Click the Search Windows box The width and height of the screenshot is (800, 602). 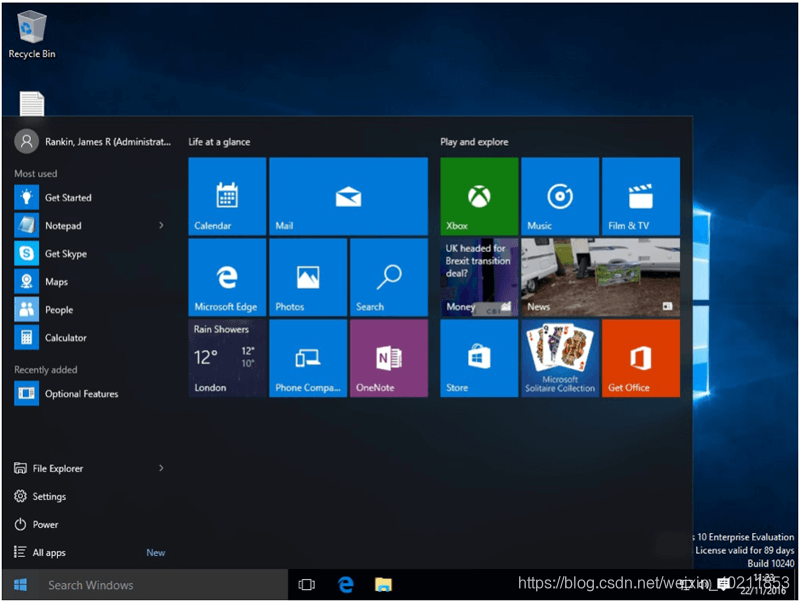163,585
